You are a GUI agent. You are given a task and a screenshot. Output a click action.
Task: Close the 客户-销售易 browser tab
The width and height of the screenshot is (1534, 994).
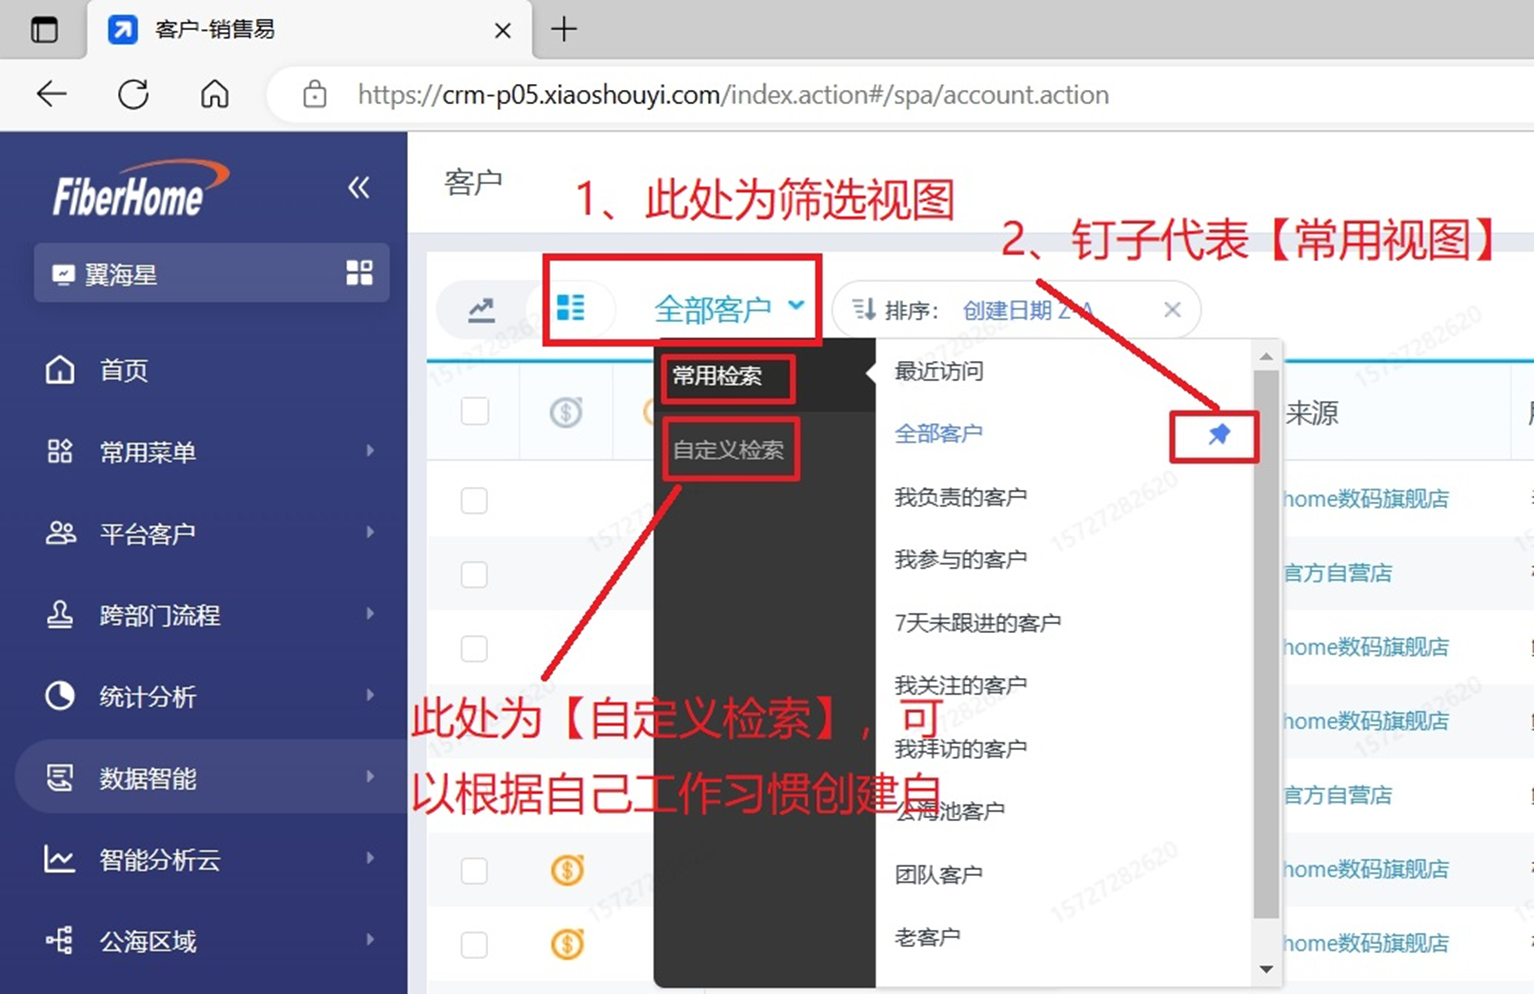click(x=503, y=30)
